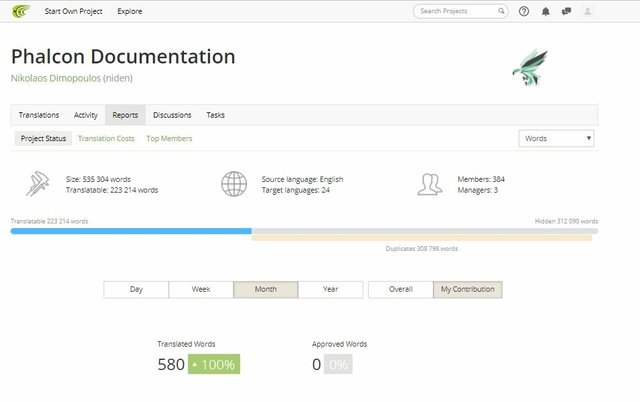The height and width of the screenshot is (402, 640).
Task: Click 'Source language: English' text
Action: click(302, 179)
